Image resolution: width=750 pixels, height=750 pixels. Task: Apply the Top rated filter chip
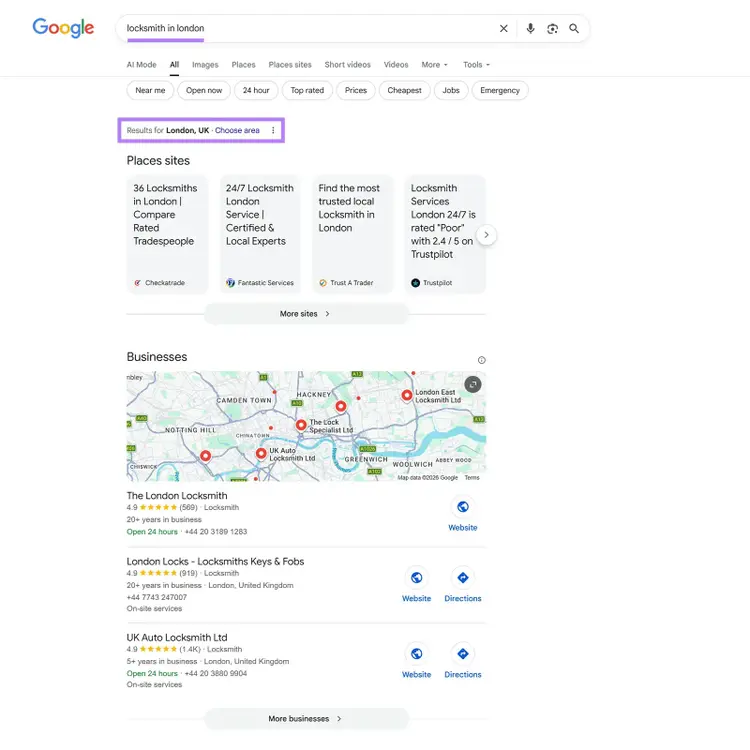pyautogui.click(x=307, y=90)
